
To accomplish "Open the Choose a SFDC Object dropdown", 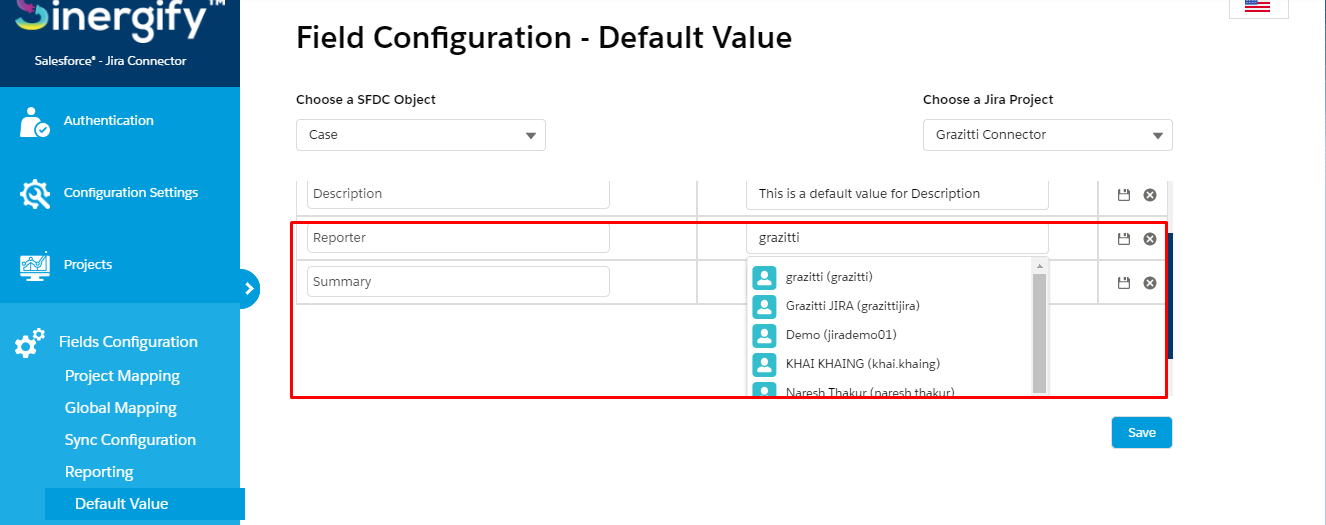I will [x=421, y=135].
